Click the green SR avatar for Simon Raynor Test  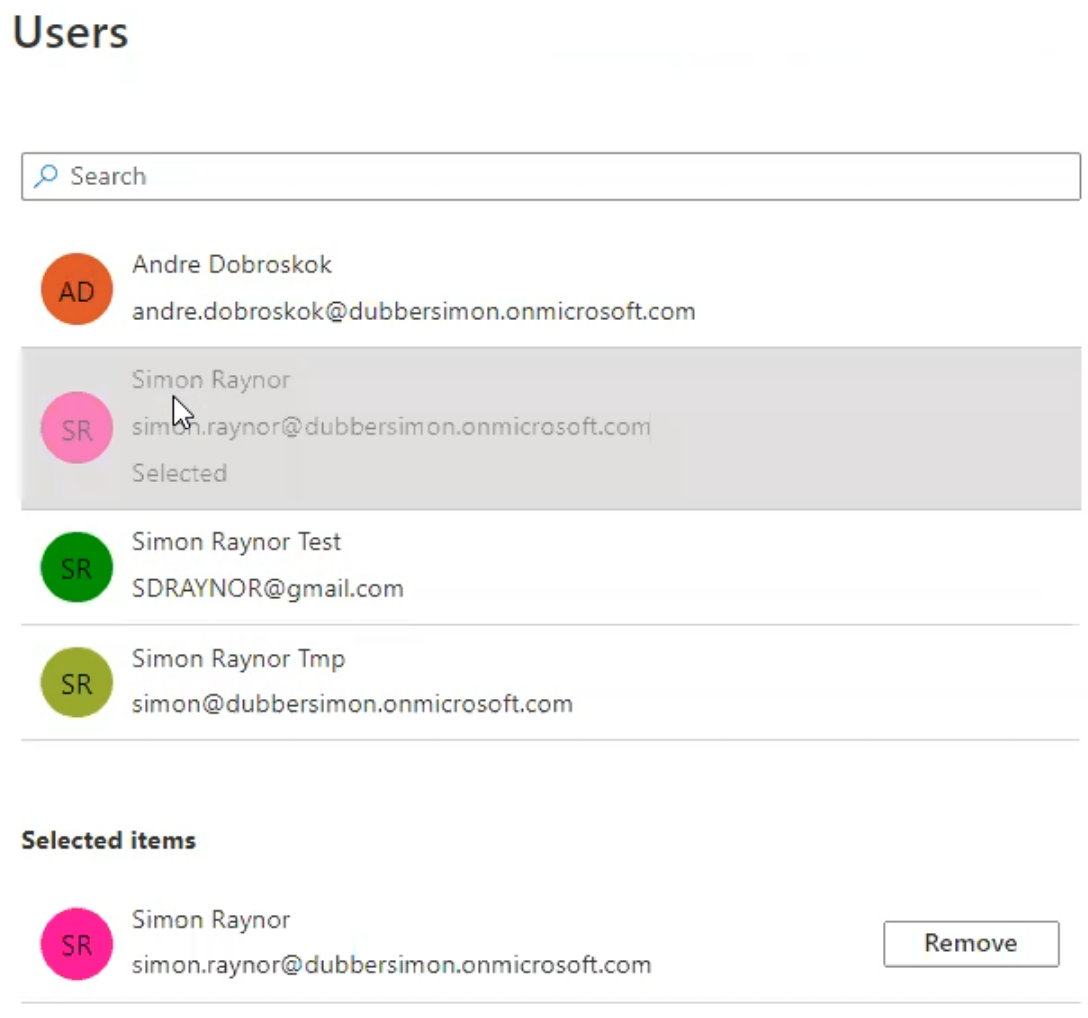(76, 567)
